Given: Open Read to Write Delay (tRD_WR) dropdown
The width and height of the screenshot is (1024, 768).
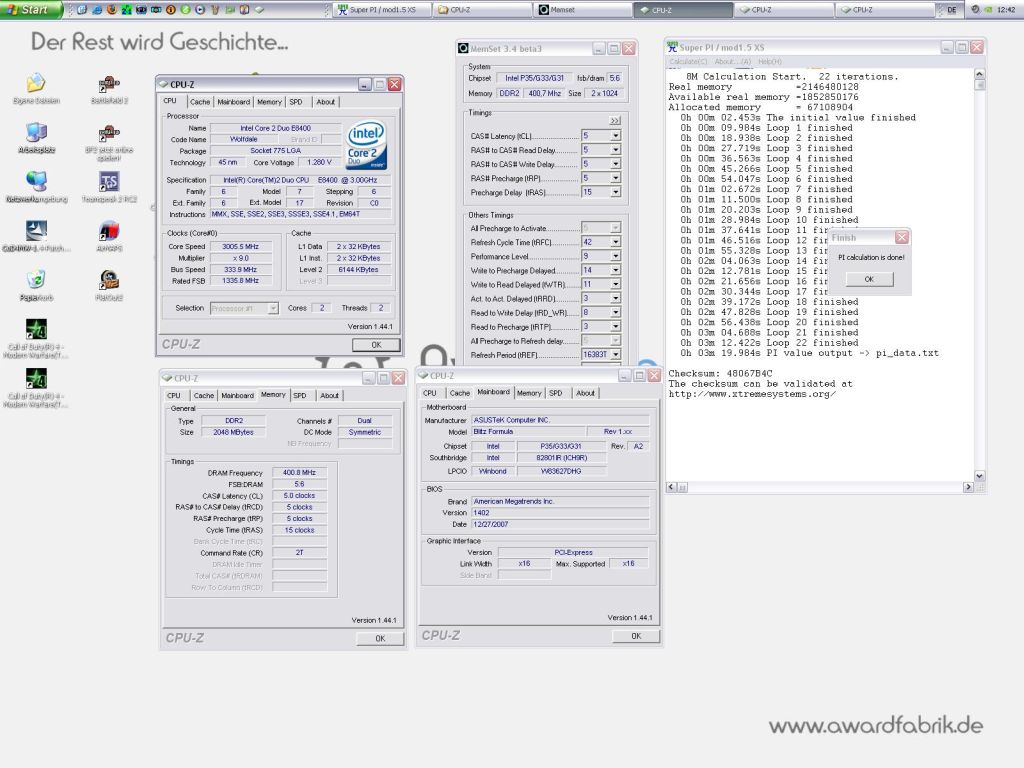Looking at the screenshot, I should 615,312.
